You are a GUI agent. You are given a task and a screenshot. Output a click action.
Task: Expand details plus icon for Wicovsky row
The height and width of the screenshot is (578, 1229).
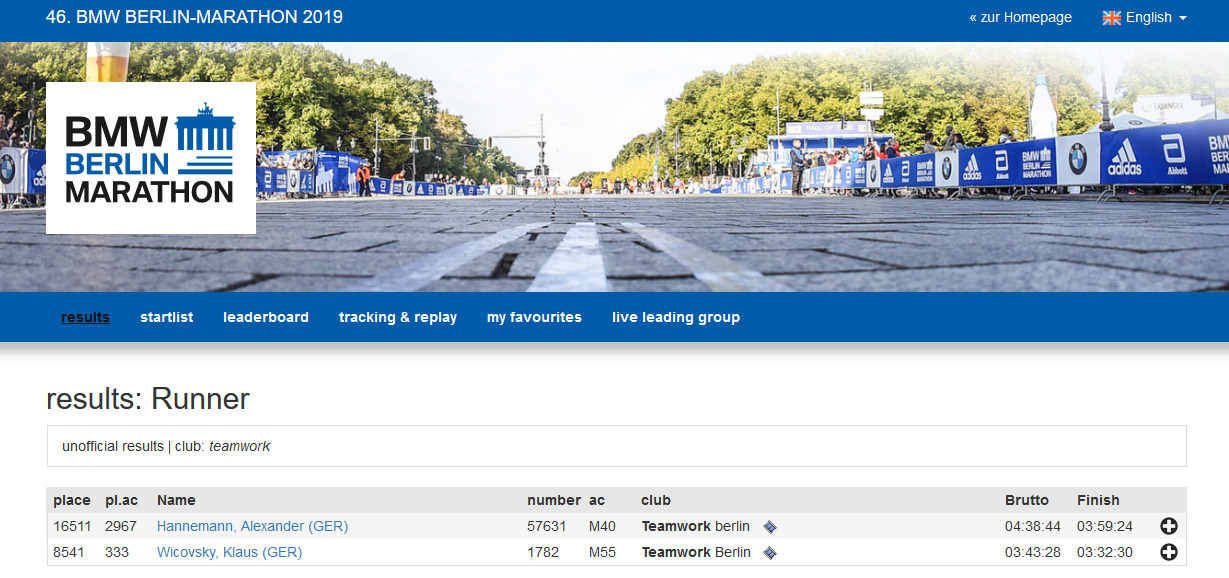[1168, 552]
